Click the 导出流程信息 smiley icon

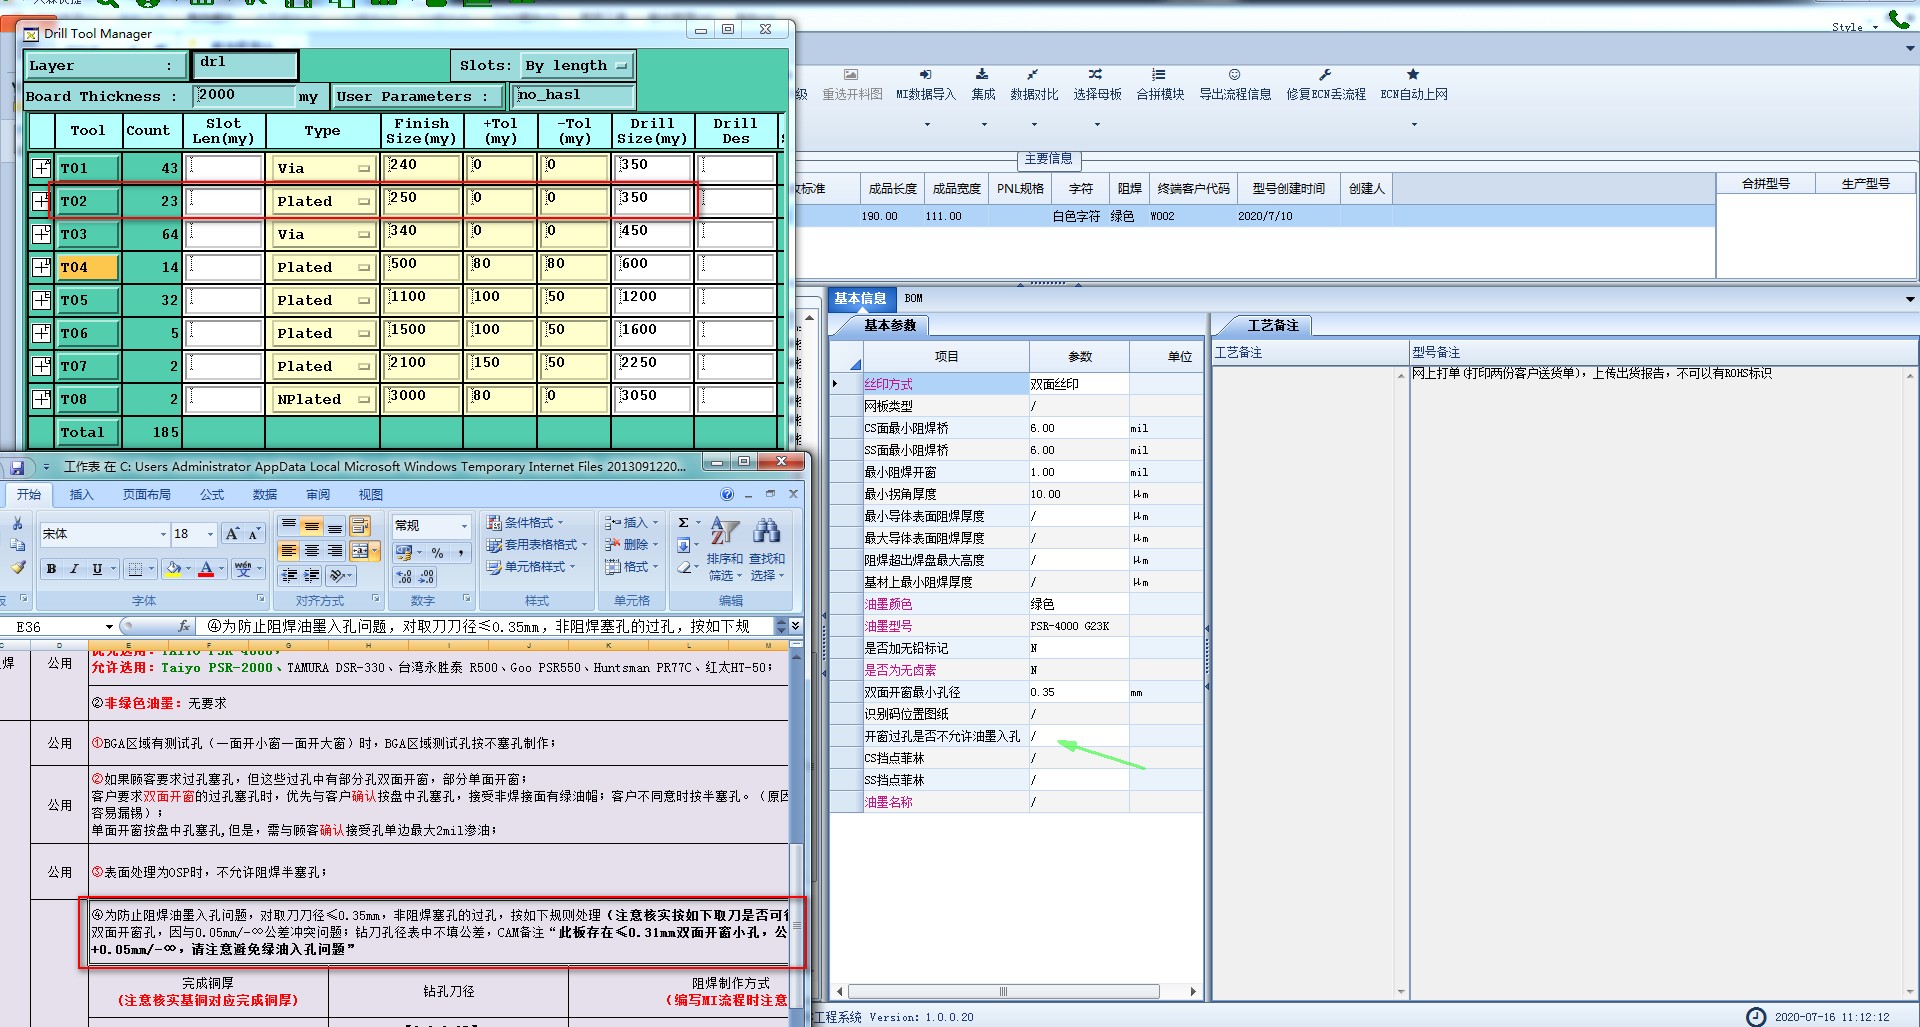point(1235,75)
